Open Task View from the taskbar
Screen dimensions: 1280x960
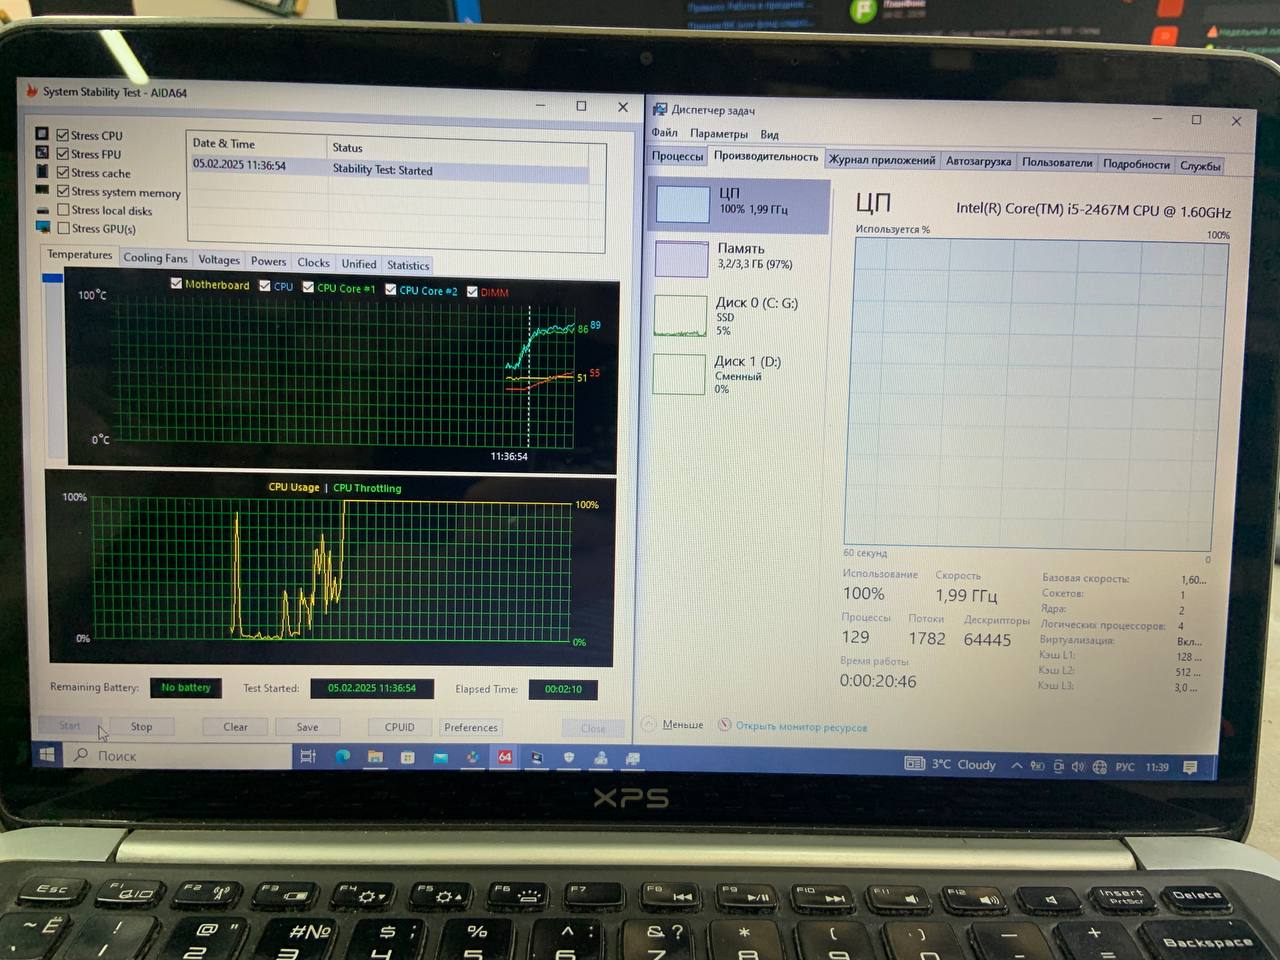point(308,757)
